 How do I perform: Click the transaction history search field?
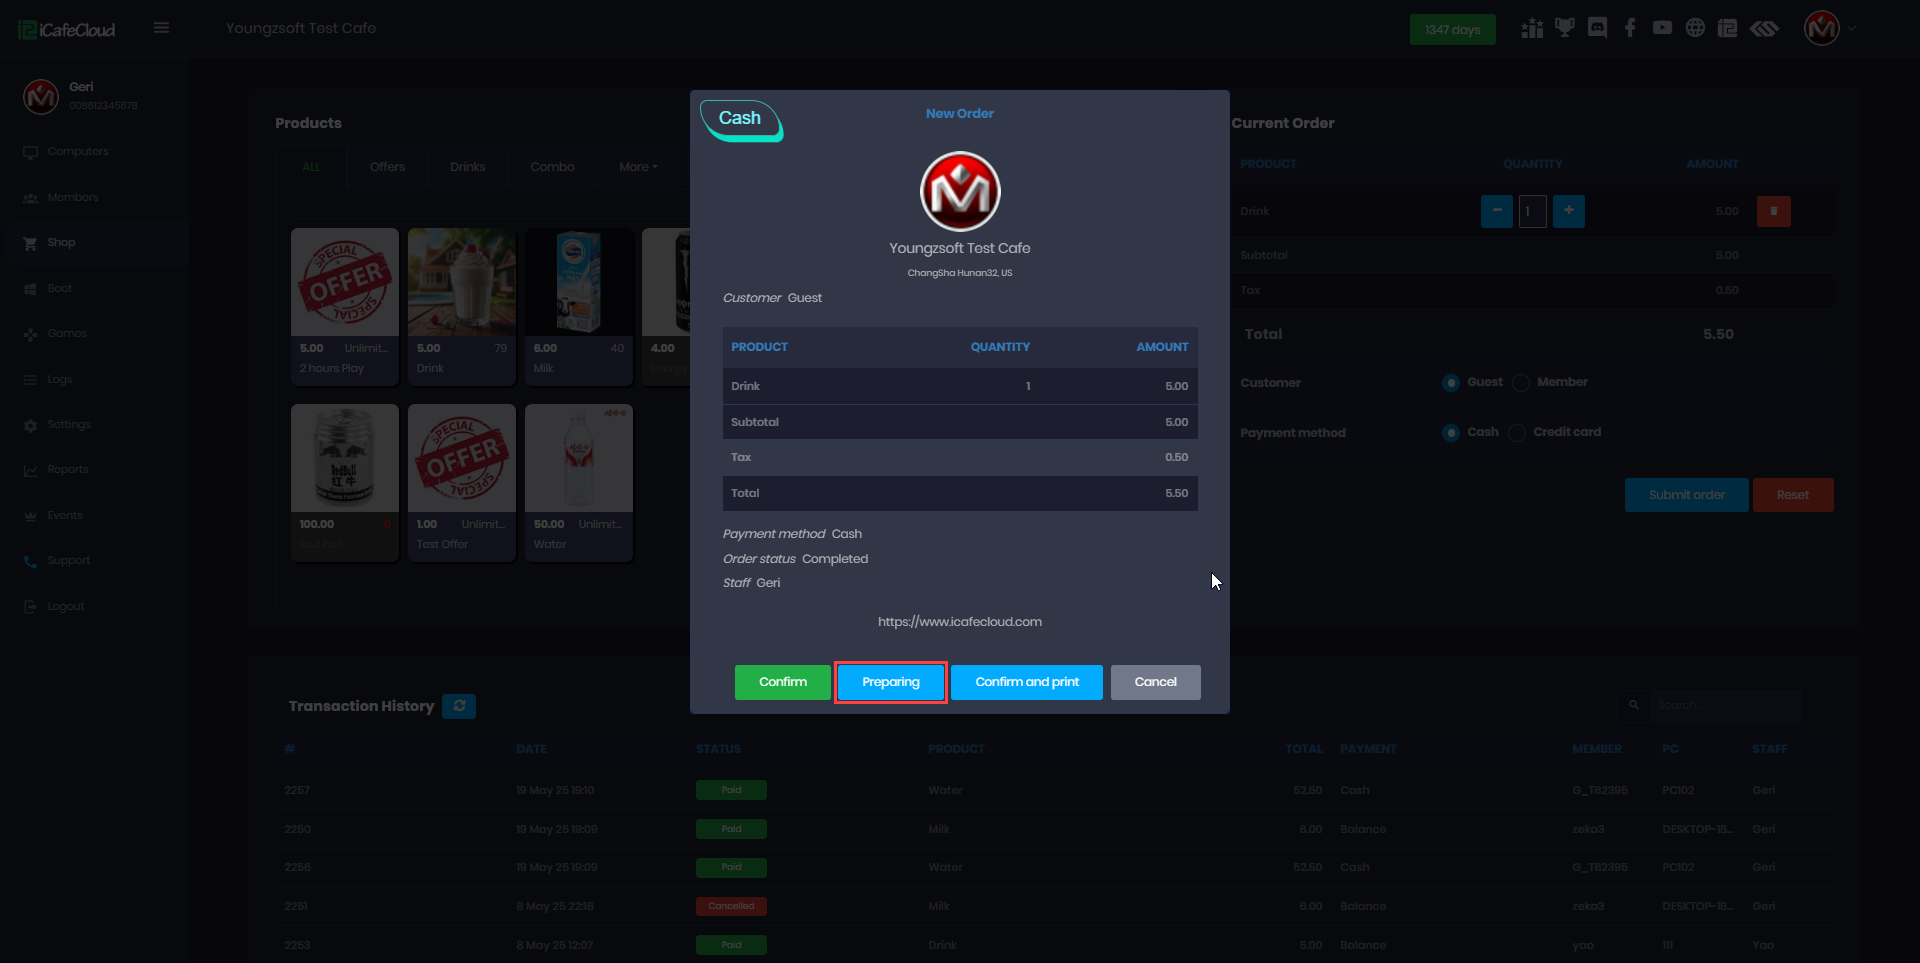point(1726,706)
